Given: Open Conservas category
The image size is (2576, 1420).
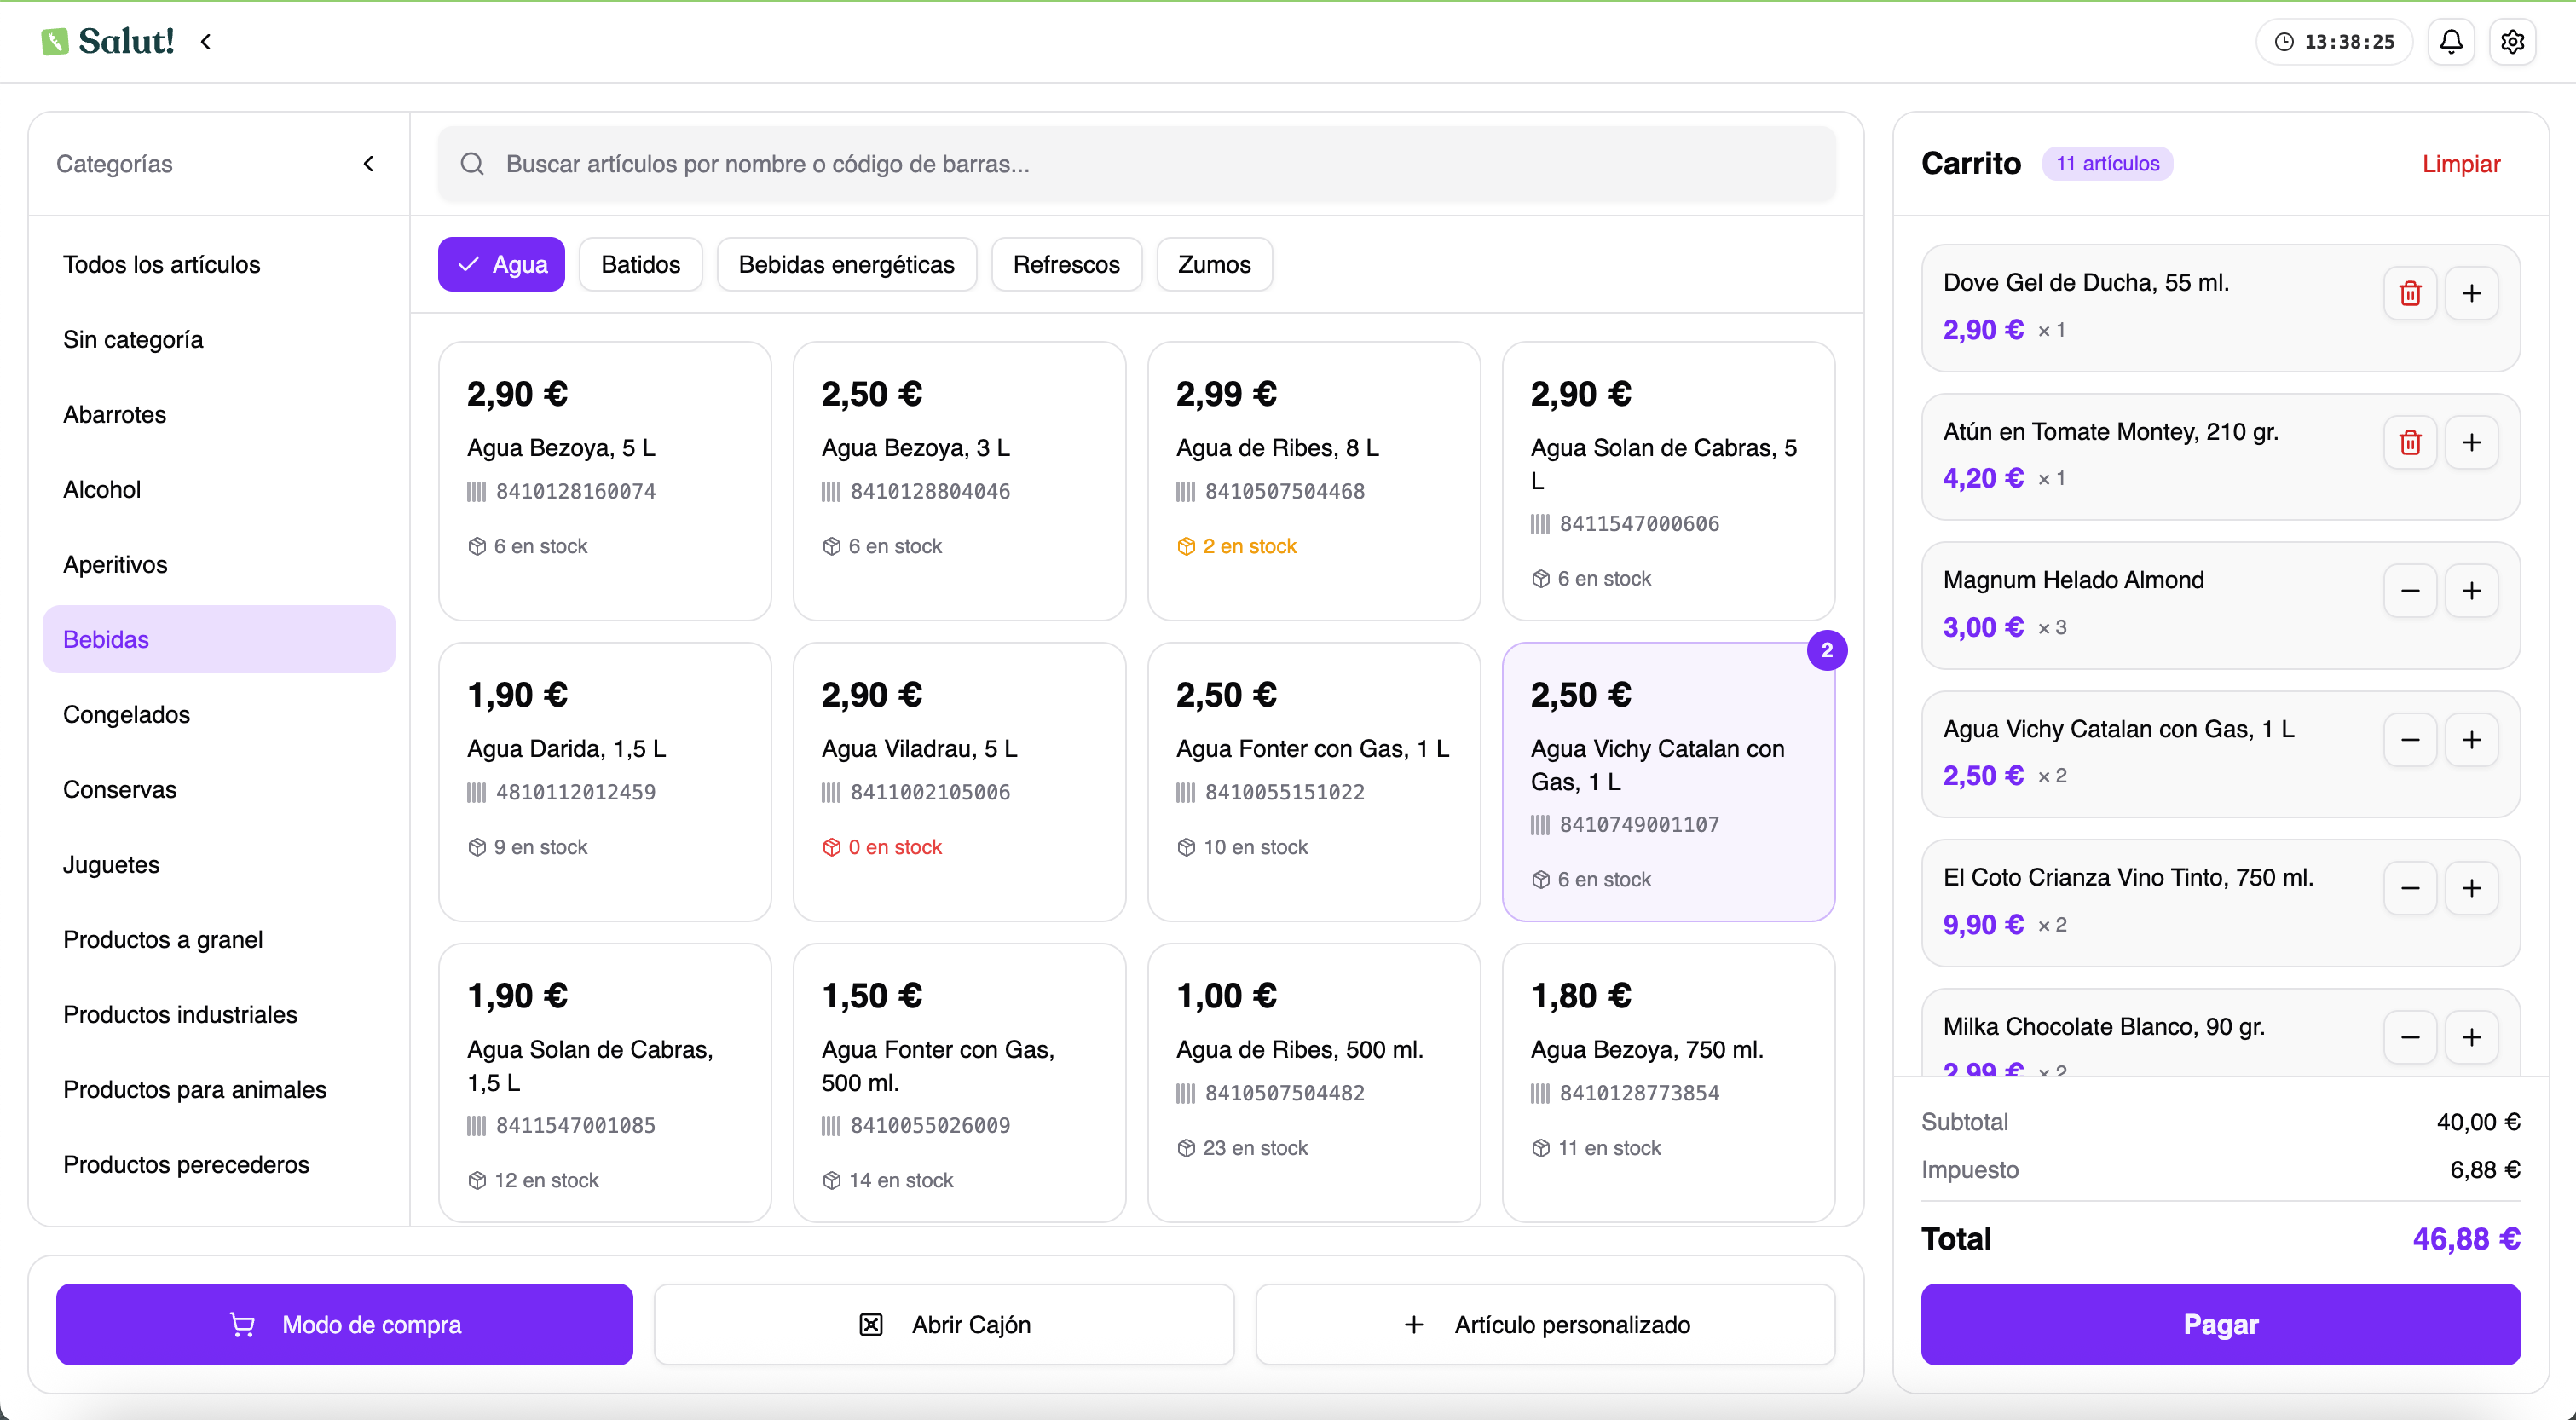Looking at the screenshot, I should (218, 789).
